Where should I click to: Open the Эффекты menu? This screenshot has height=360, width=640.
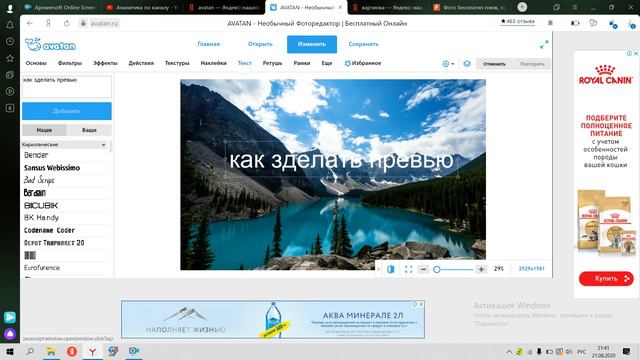tap(105, 63)
